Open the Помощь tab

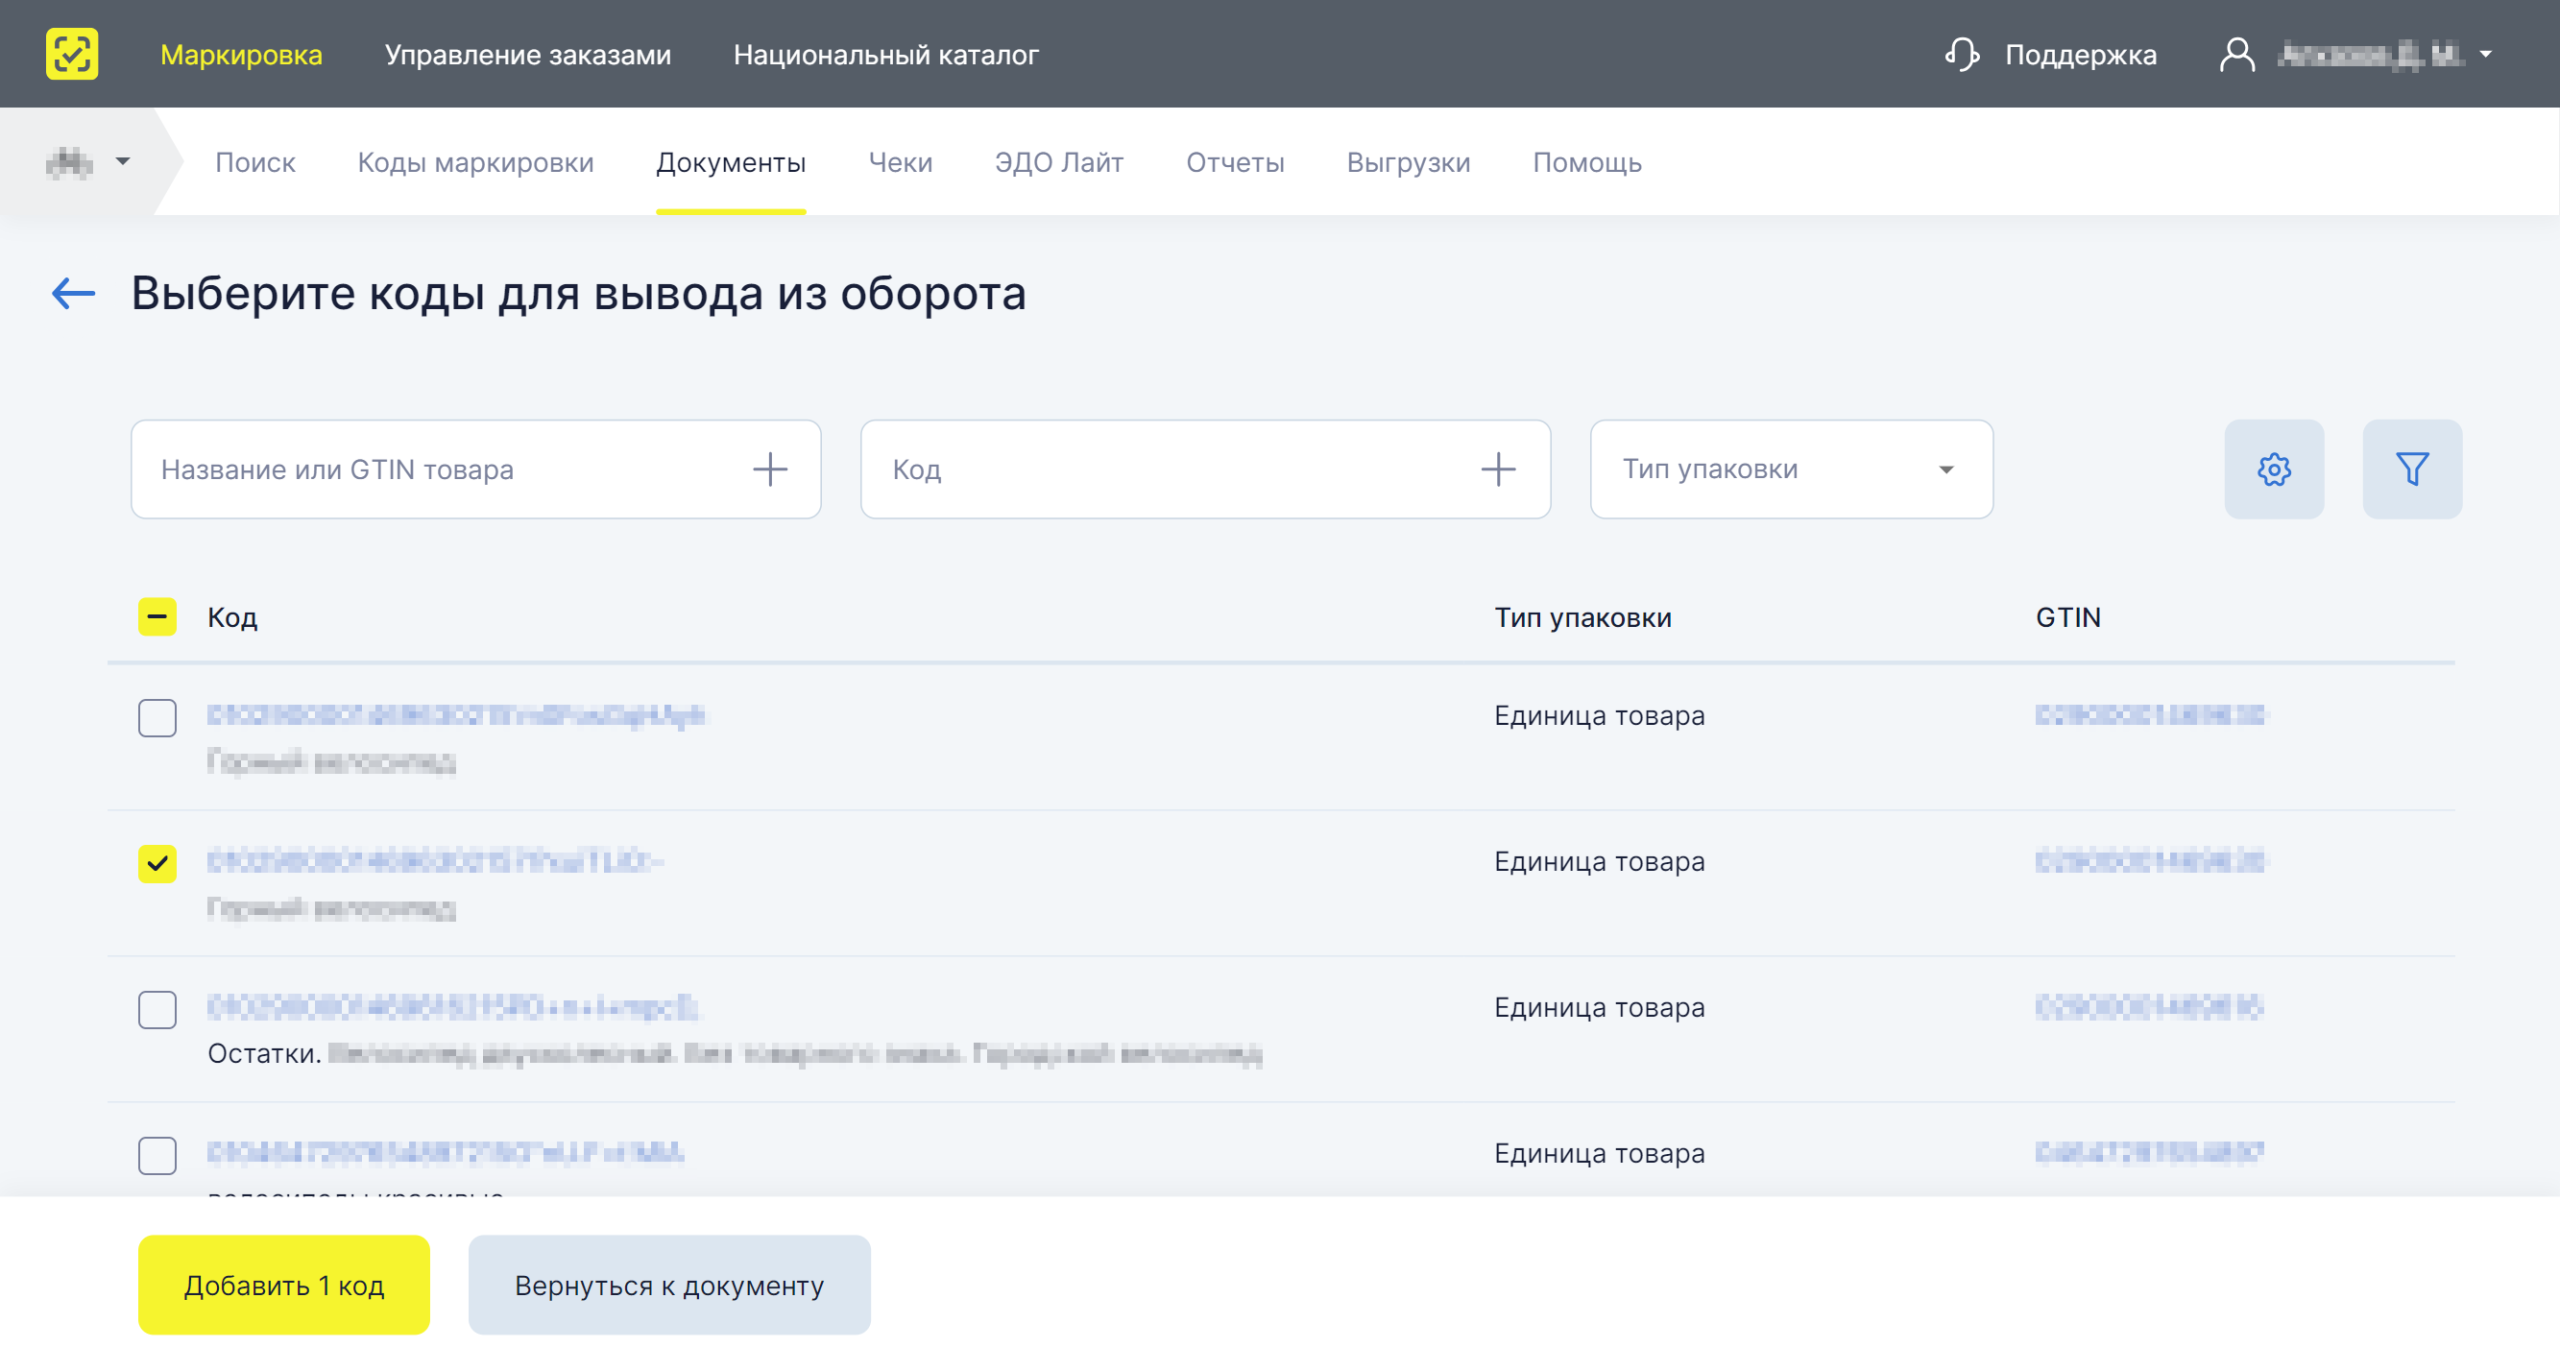coord(1587,162)
